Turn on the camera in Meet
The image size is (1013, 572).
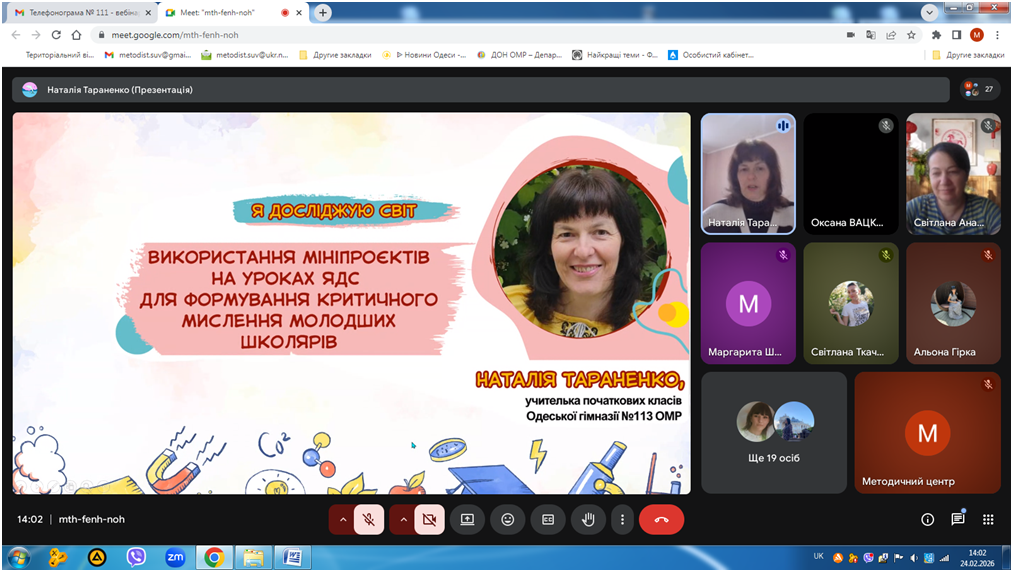coord(429,520)
